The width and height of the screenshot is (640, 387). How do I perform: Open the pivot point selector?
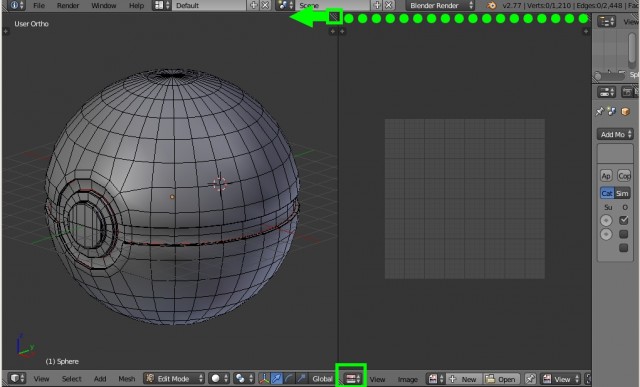pyautogui.click(x=244, y=378)
